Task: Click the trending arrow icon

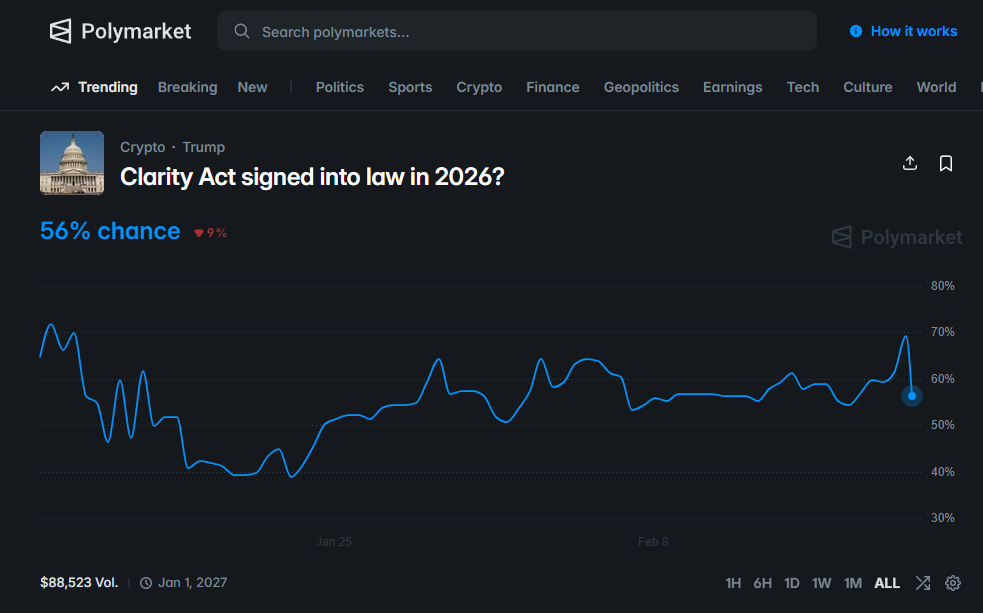Action: tap(59, 87)
